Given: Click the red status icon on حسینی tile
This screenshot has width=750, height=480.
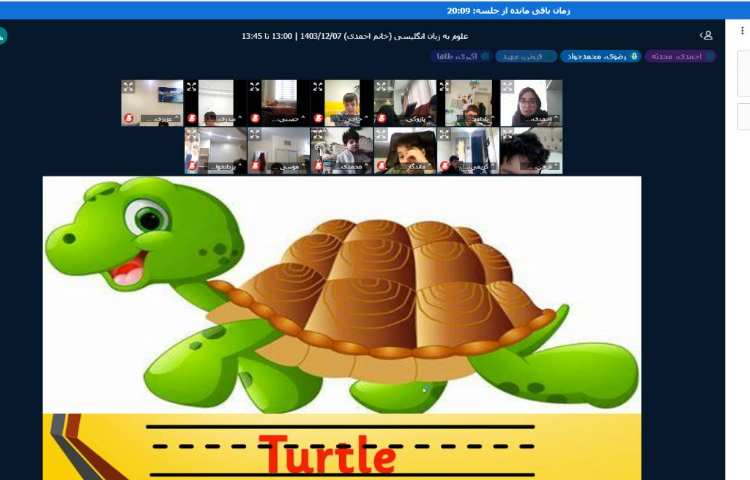Looking at the screenshot, I should (255, 118).
